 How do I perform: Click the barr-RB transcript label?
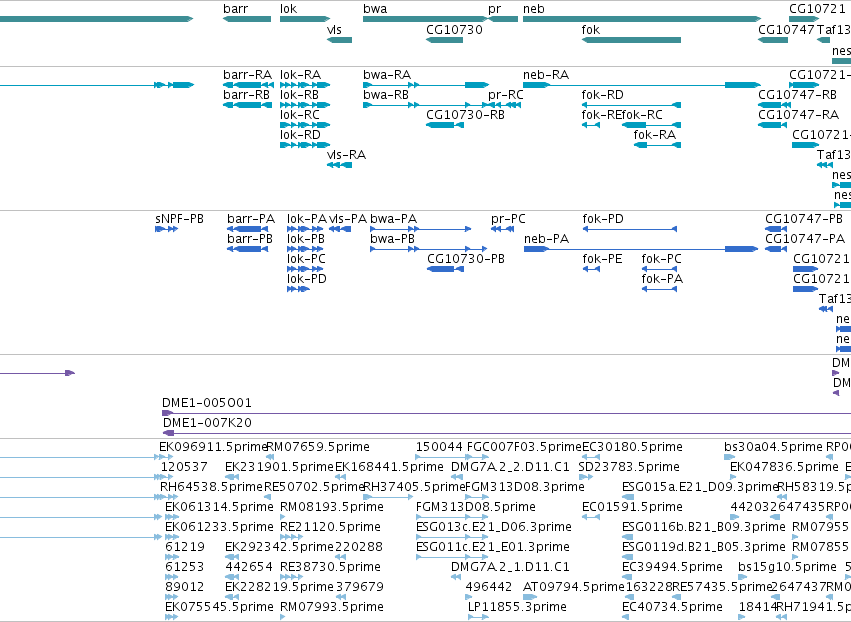[246, 94]
